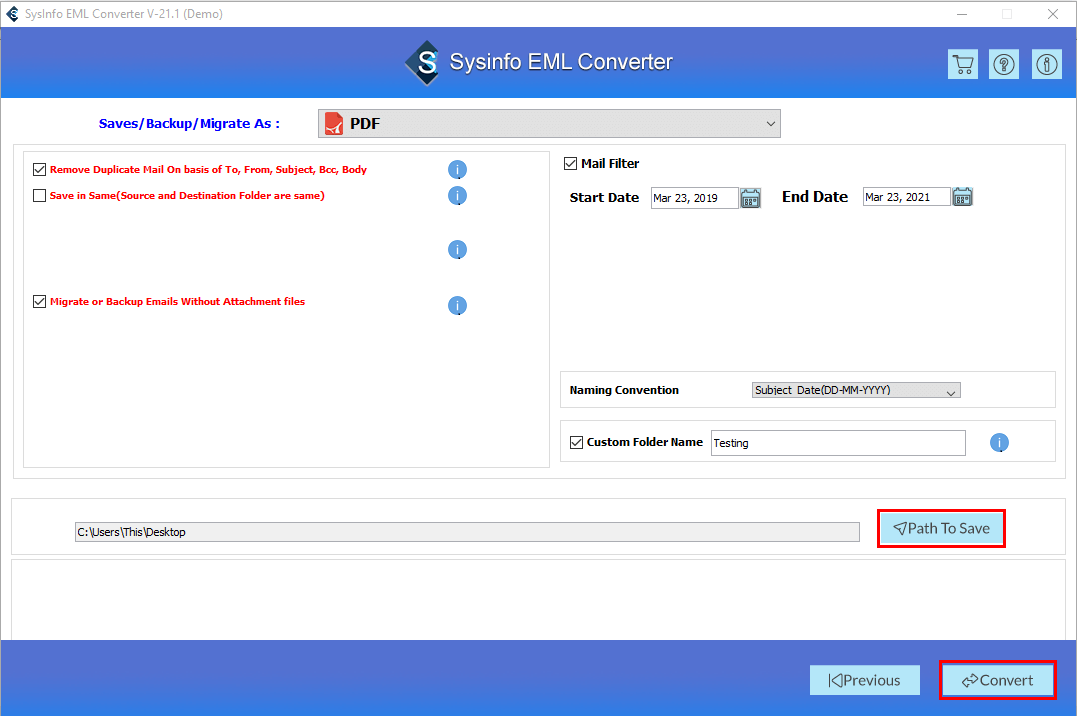
Task: Click 'Sysinfo EML Converter' header title
Action: coord(560,62)
